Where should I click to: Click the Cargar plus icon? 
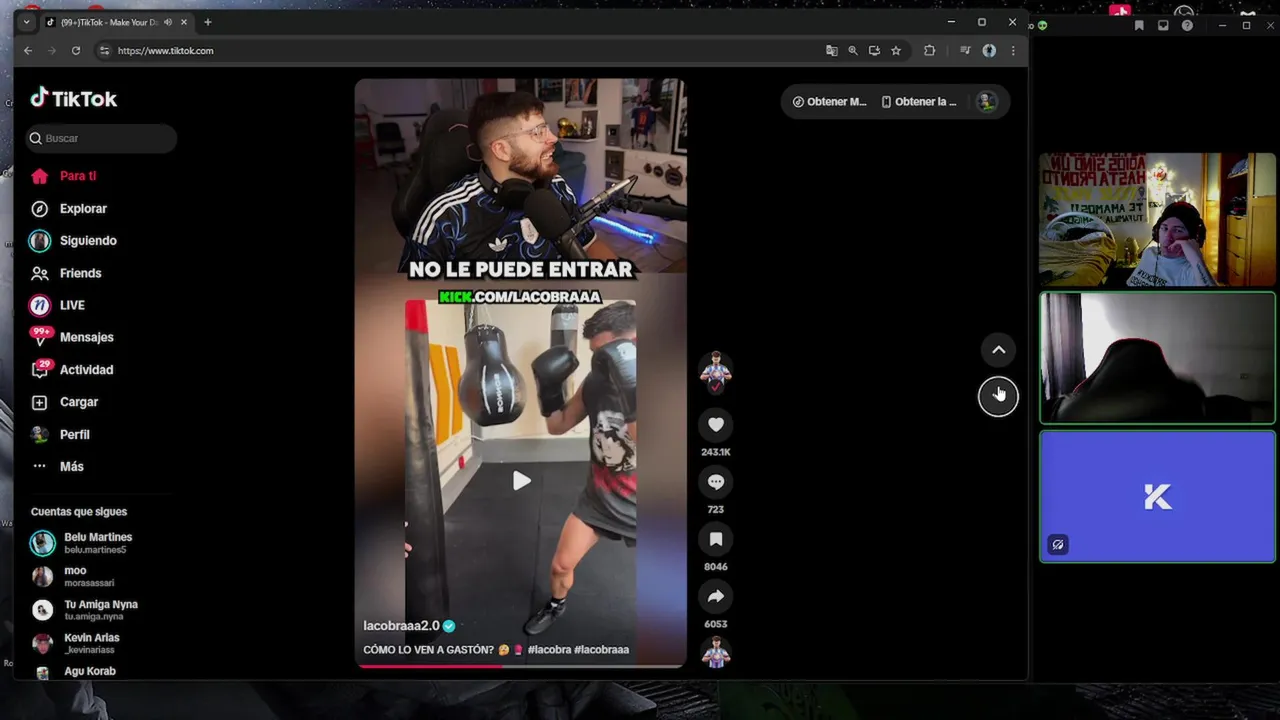40,402
